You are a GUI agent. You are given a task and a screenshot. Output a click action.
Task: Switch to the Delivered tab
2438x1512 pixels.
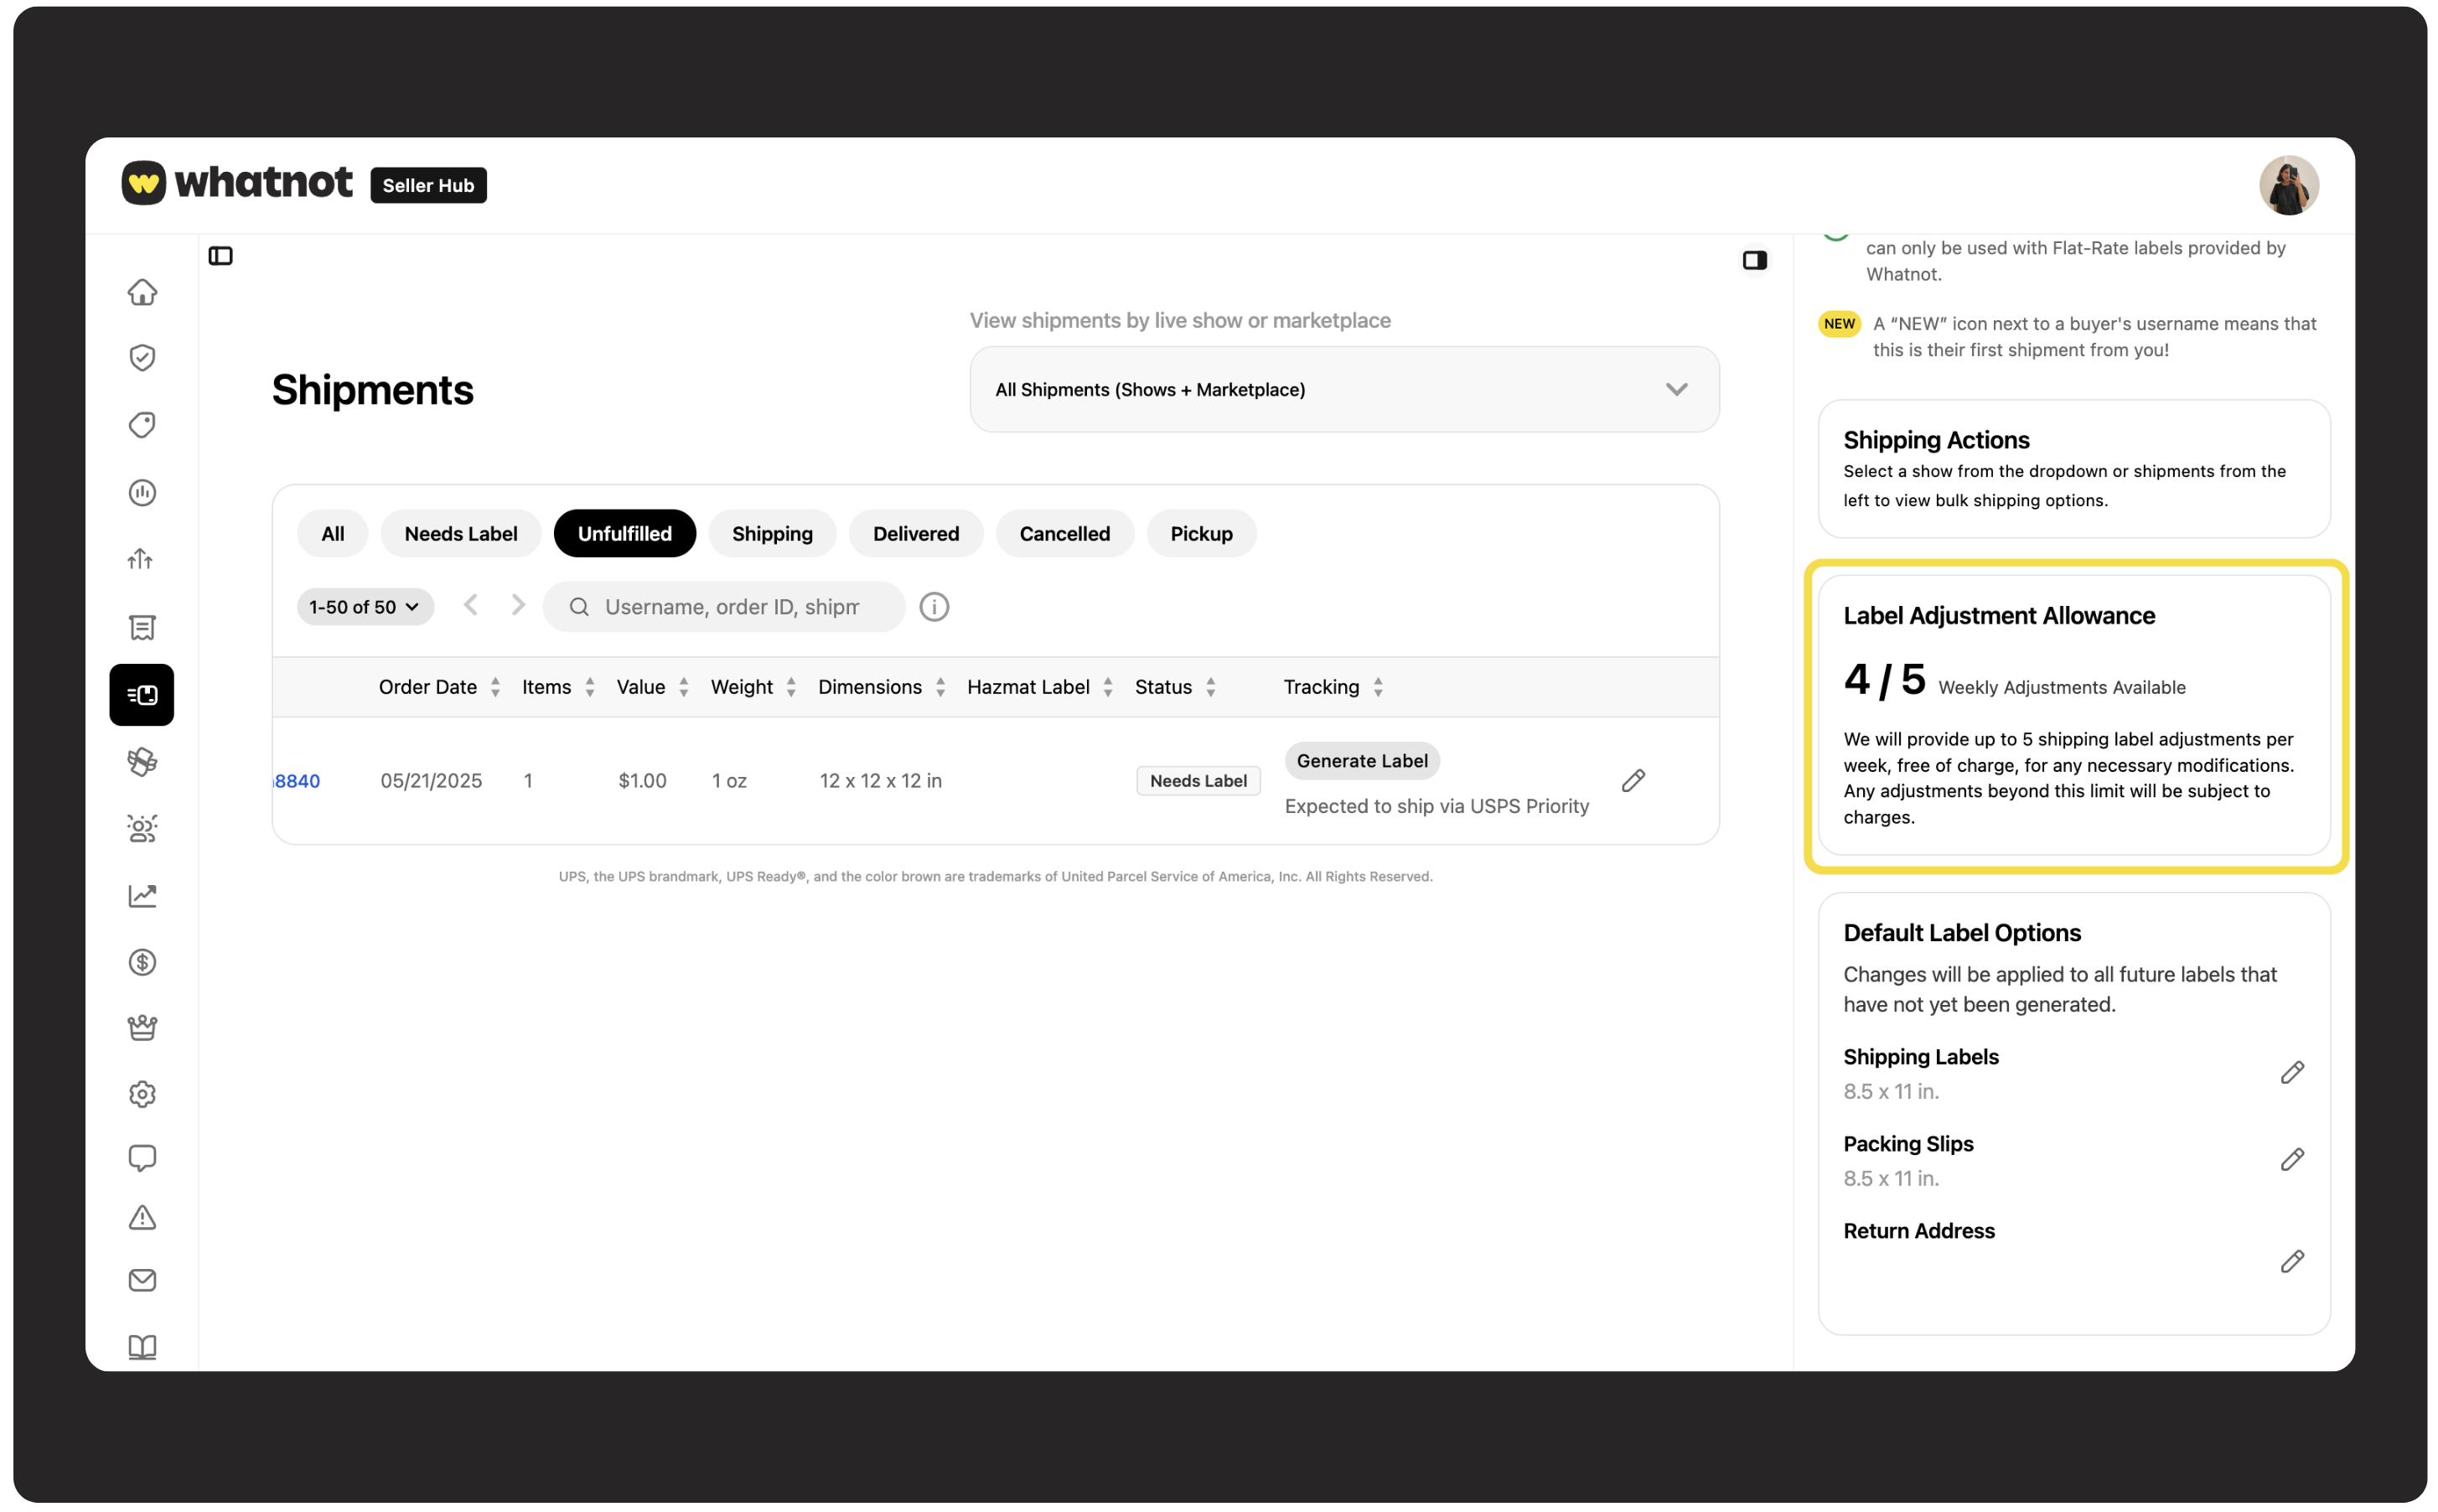pyautogui.click(x=915, y=533)
